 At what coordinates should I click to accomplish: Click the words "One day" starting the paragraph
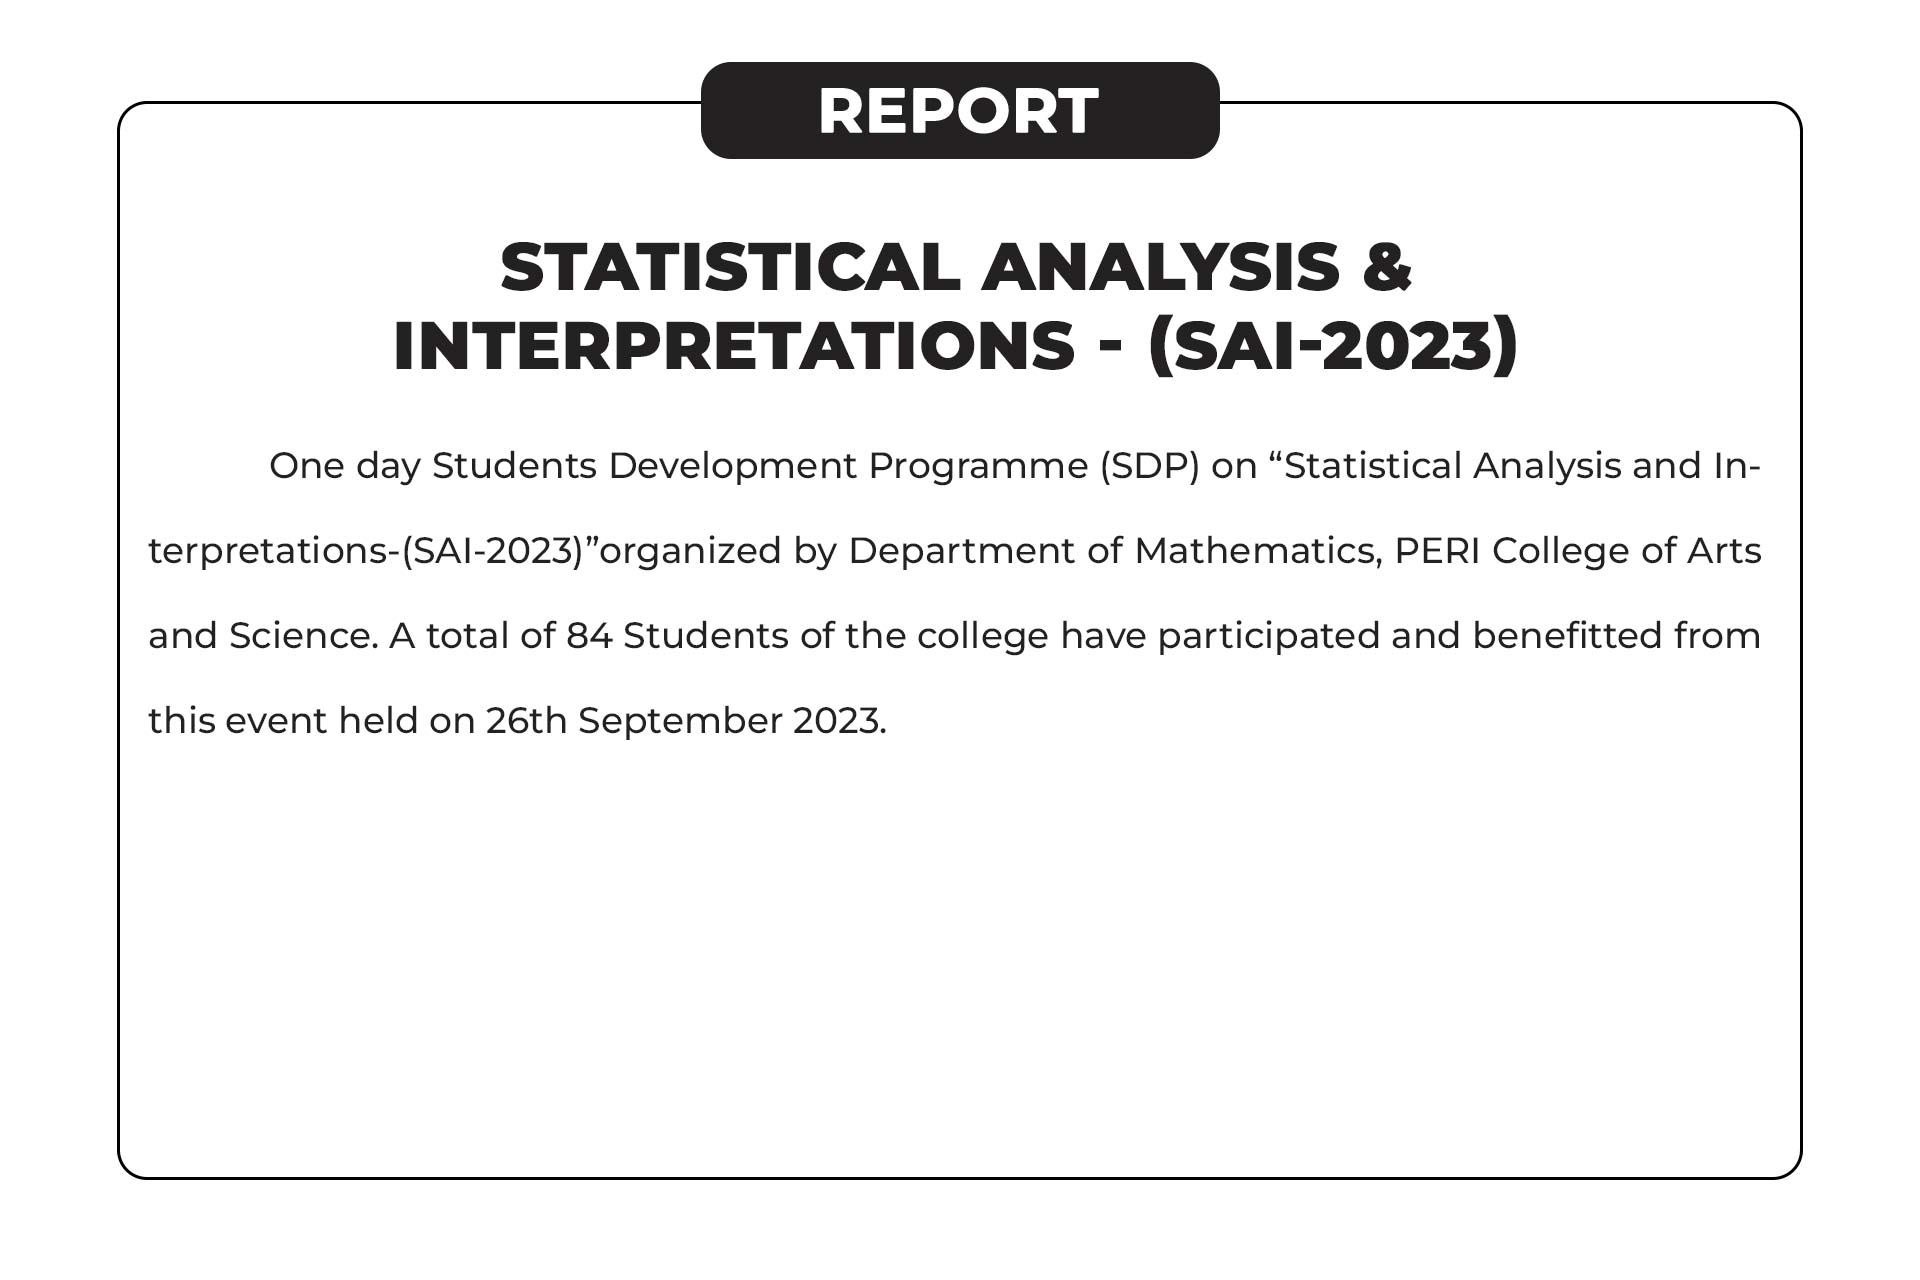pos(344,466)
